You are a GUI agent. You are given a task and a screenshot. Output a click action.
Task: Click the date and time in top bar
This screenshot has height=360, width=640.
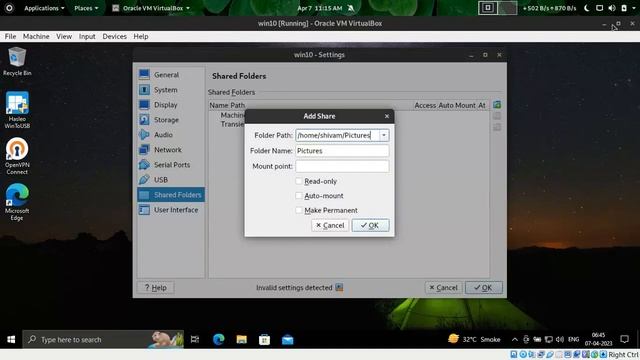pyautogui.click(x=320, y=8)
